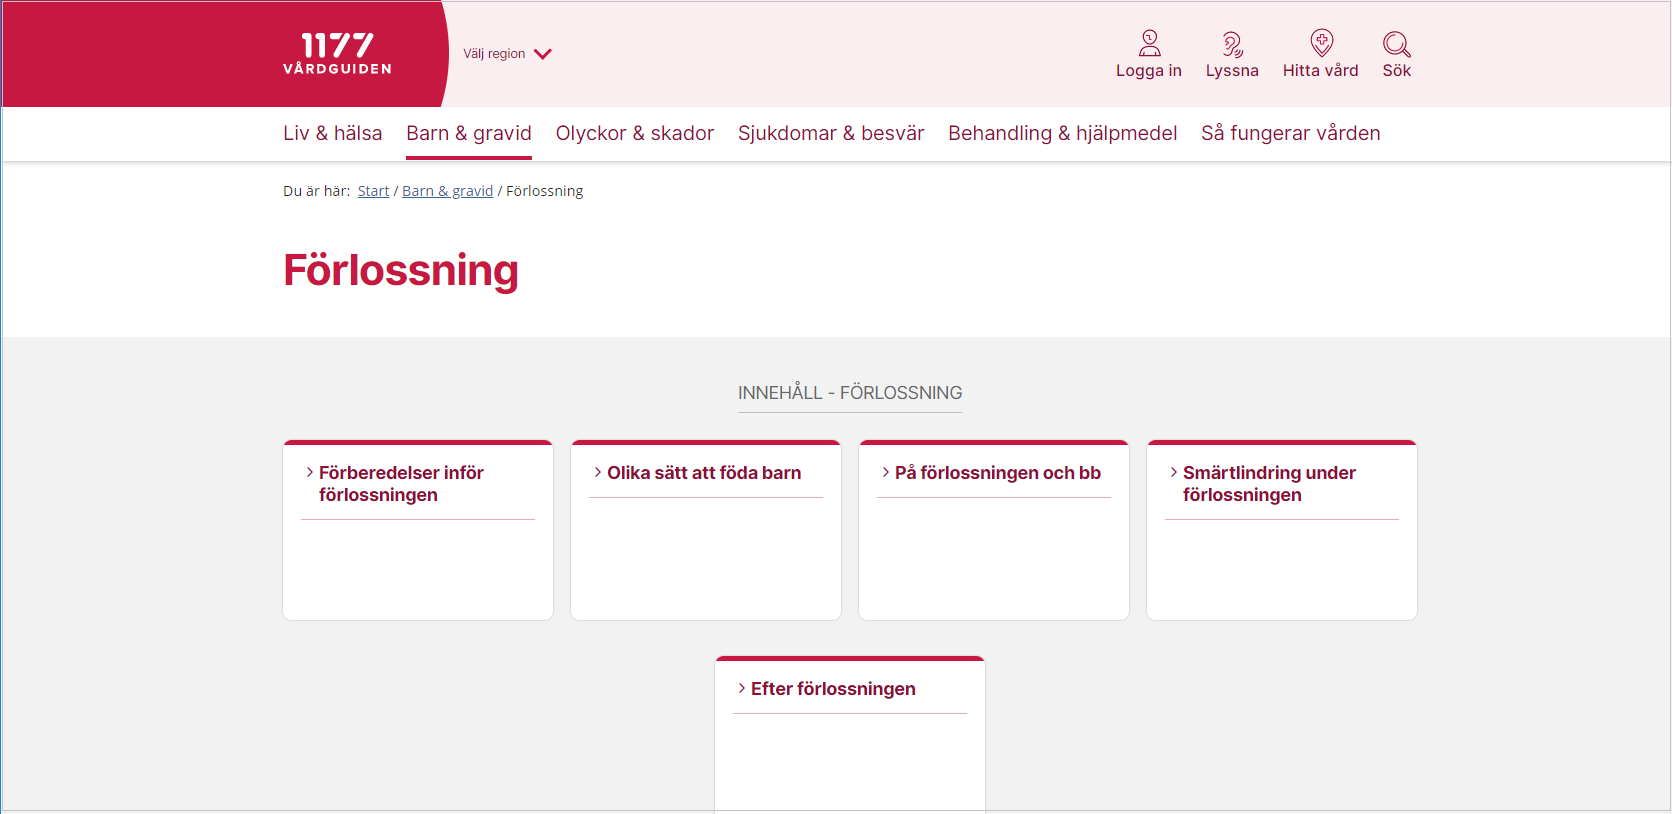Viewport: 1672px width, 814px height.
Task: Select the Barn & gravid tab
Action: pyautogui.click(x=468, y=133)
